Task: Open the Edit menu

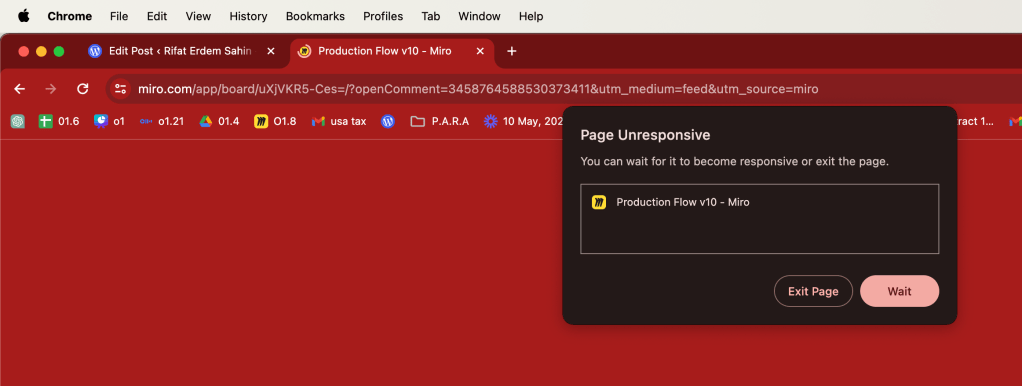Action: [157, 16]
